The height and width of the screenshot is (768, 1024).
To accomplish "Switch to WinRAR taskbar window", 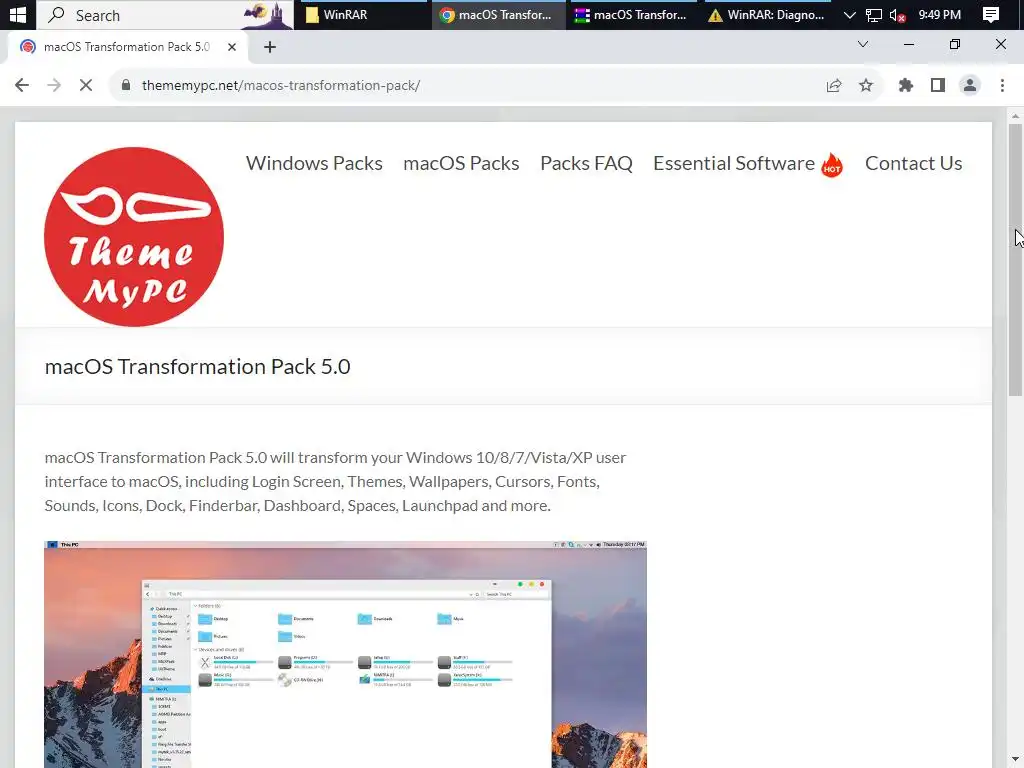I will point(364,15).
